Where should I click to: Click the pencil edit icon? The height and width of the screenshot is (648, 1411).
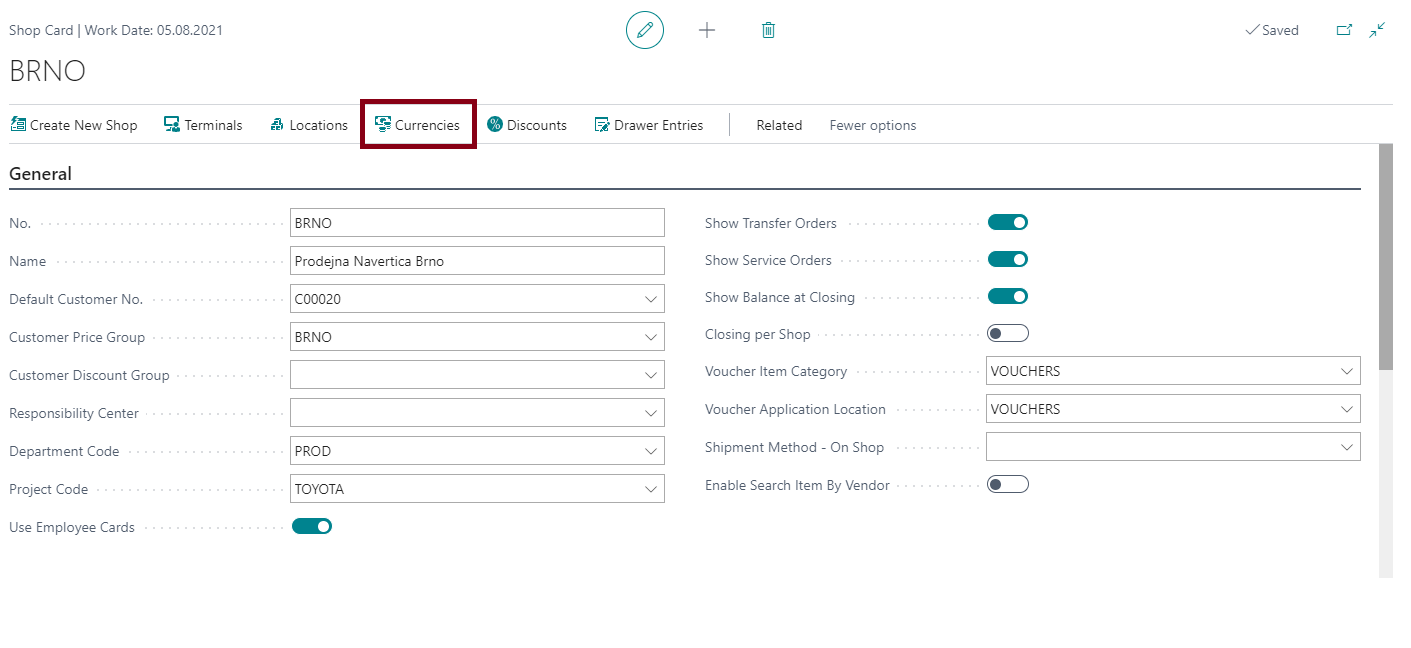(645, 30)
